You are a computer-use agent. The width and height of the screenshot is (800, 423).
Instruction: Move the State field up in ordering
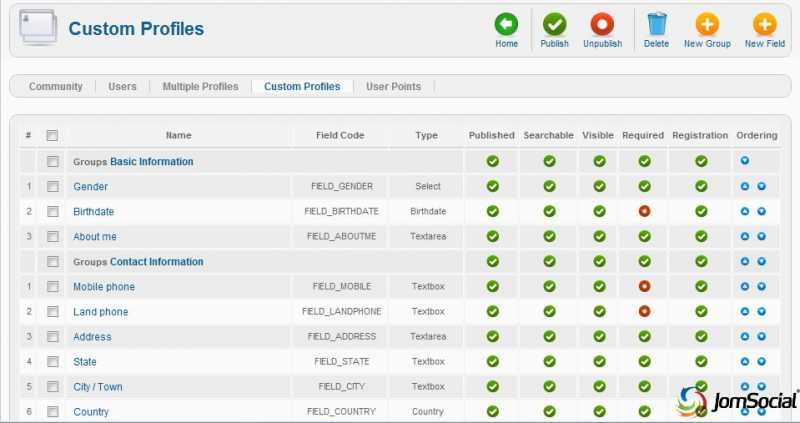(745, 362)
